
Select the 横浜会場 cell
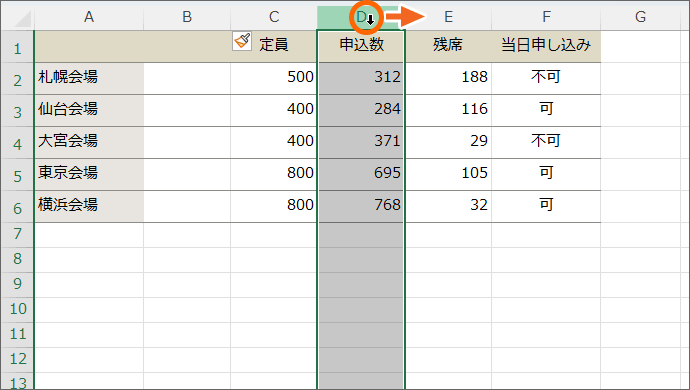pos(89,207)
